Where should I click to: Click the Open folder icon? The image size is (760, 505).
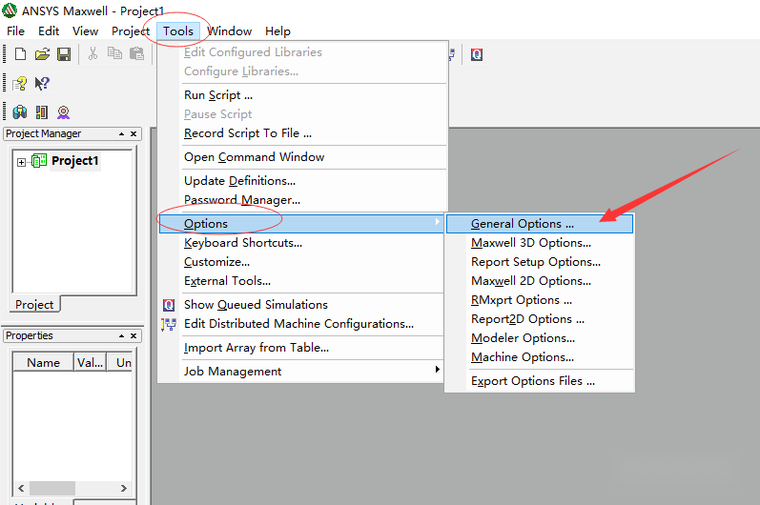42,54
